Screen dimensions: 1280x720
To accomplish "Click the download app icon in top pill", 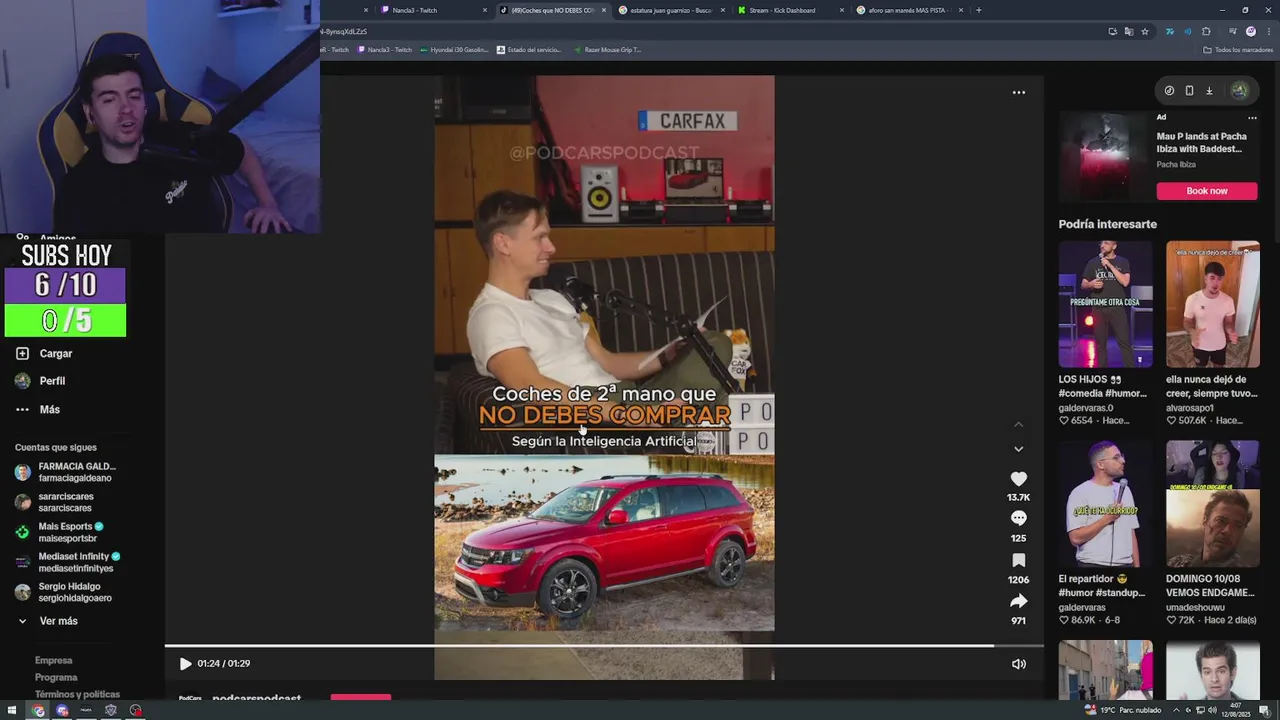I will coord(1209,91).
